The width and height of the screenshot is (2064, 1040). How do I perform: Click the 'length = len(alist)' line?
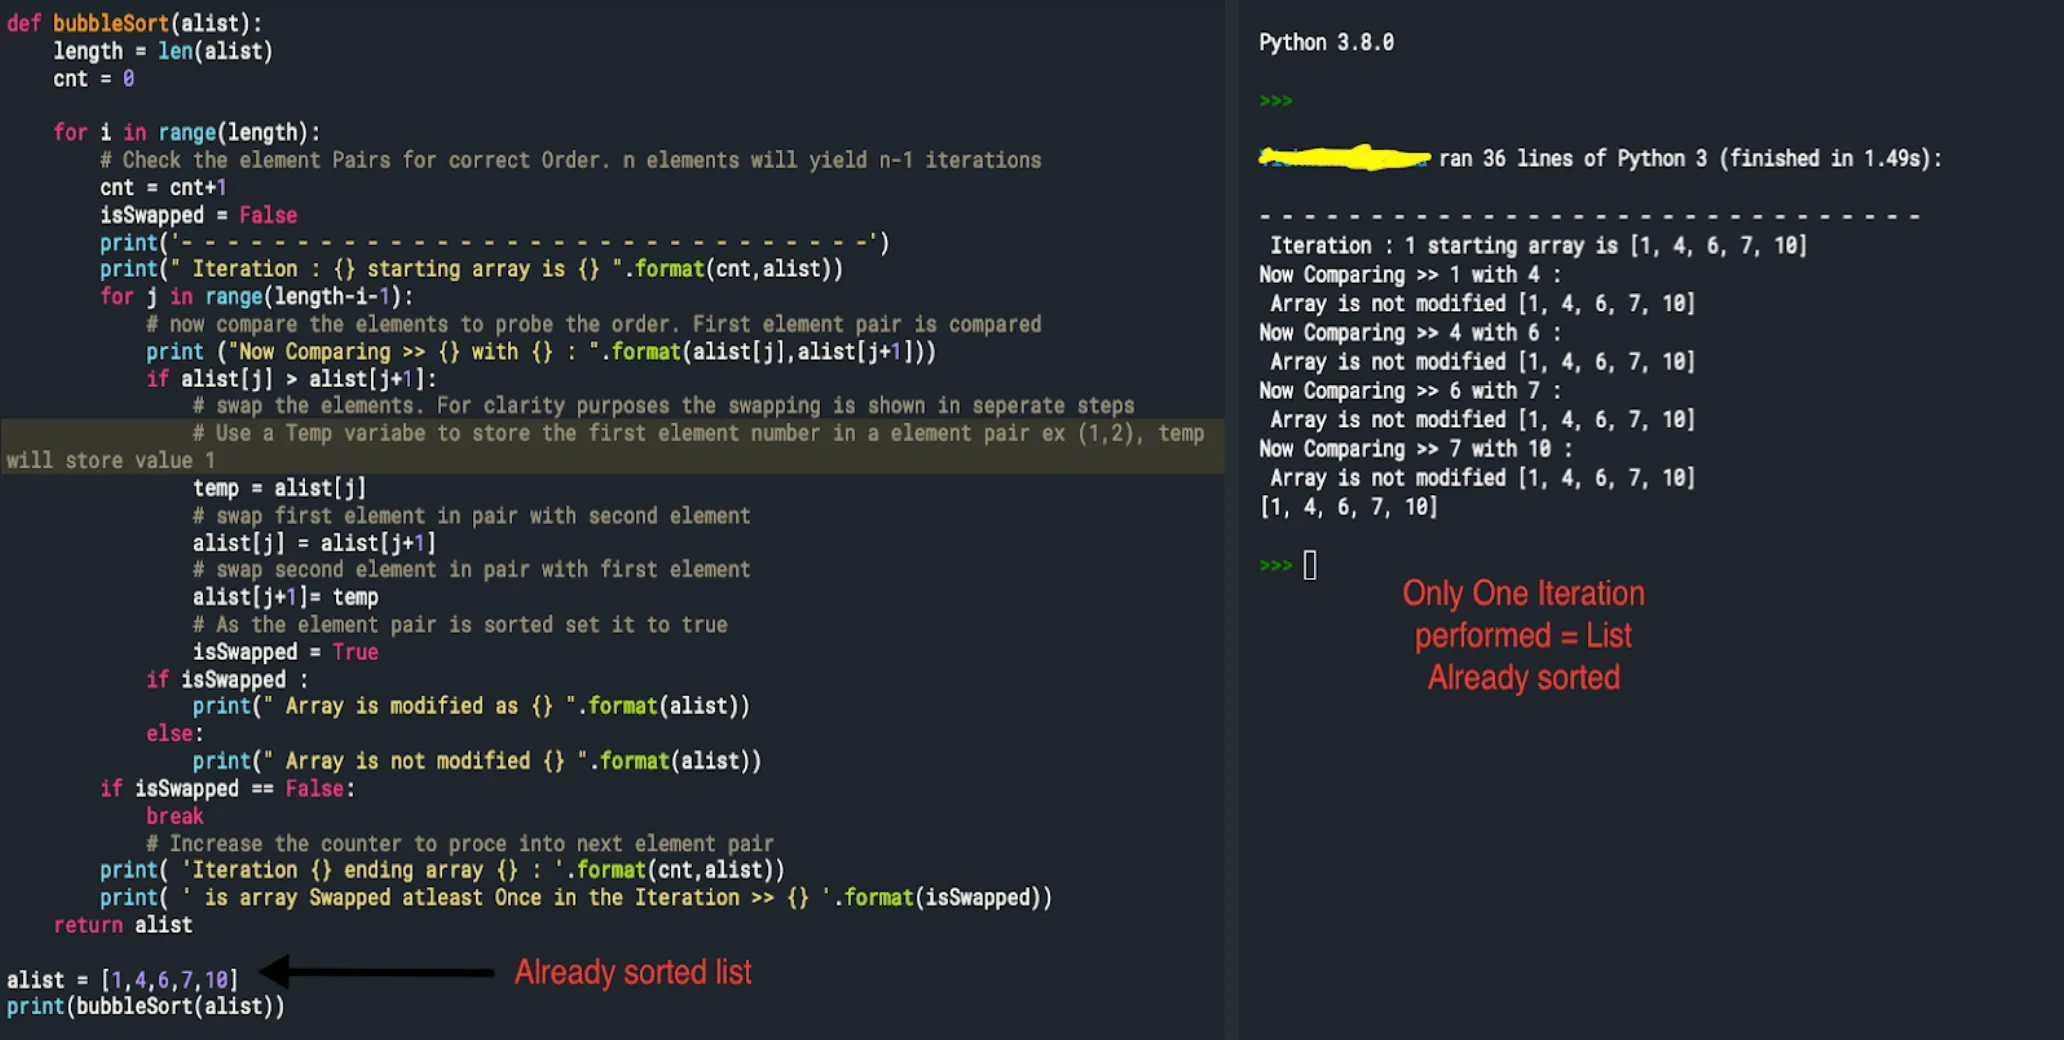(x=163, y=51)
